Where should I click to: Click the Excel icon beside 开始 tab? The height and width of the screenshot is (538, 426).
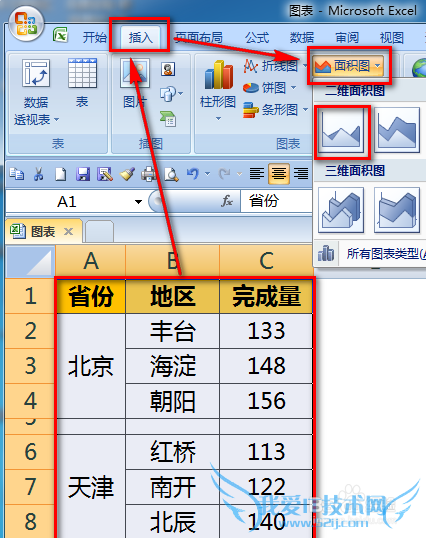click(60, 35)
